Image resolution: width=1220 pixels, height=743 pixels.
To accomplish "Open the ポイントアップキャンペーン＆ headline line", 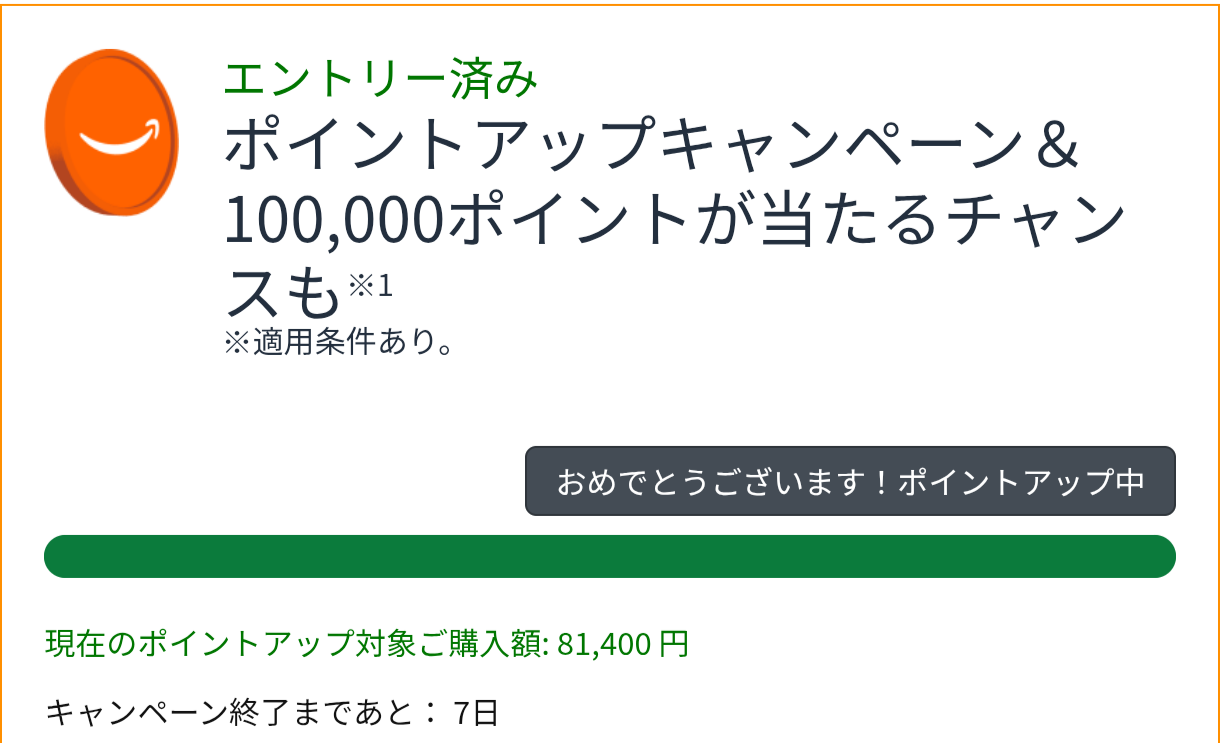I will pos(651,148).
